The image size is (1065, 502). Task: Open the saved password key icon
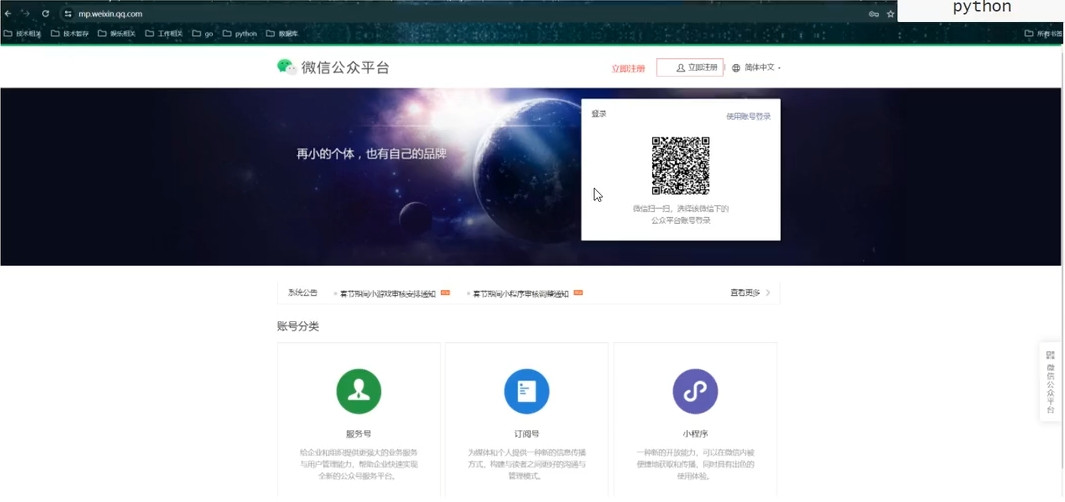point(873,14)
